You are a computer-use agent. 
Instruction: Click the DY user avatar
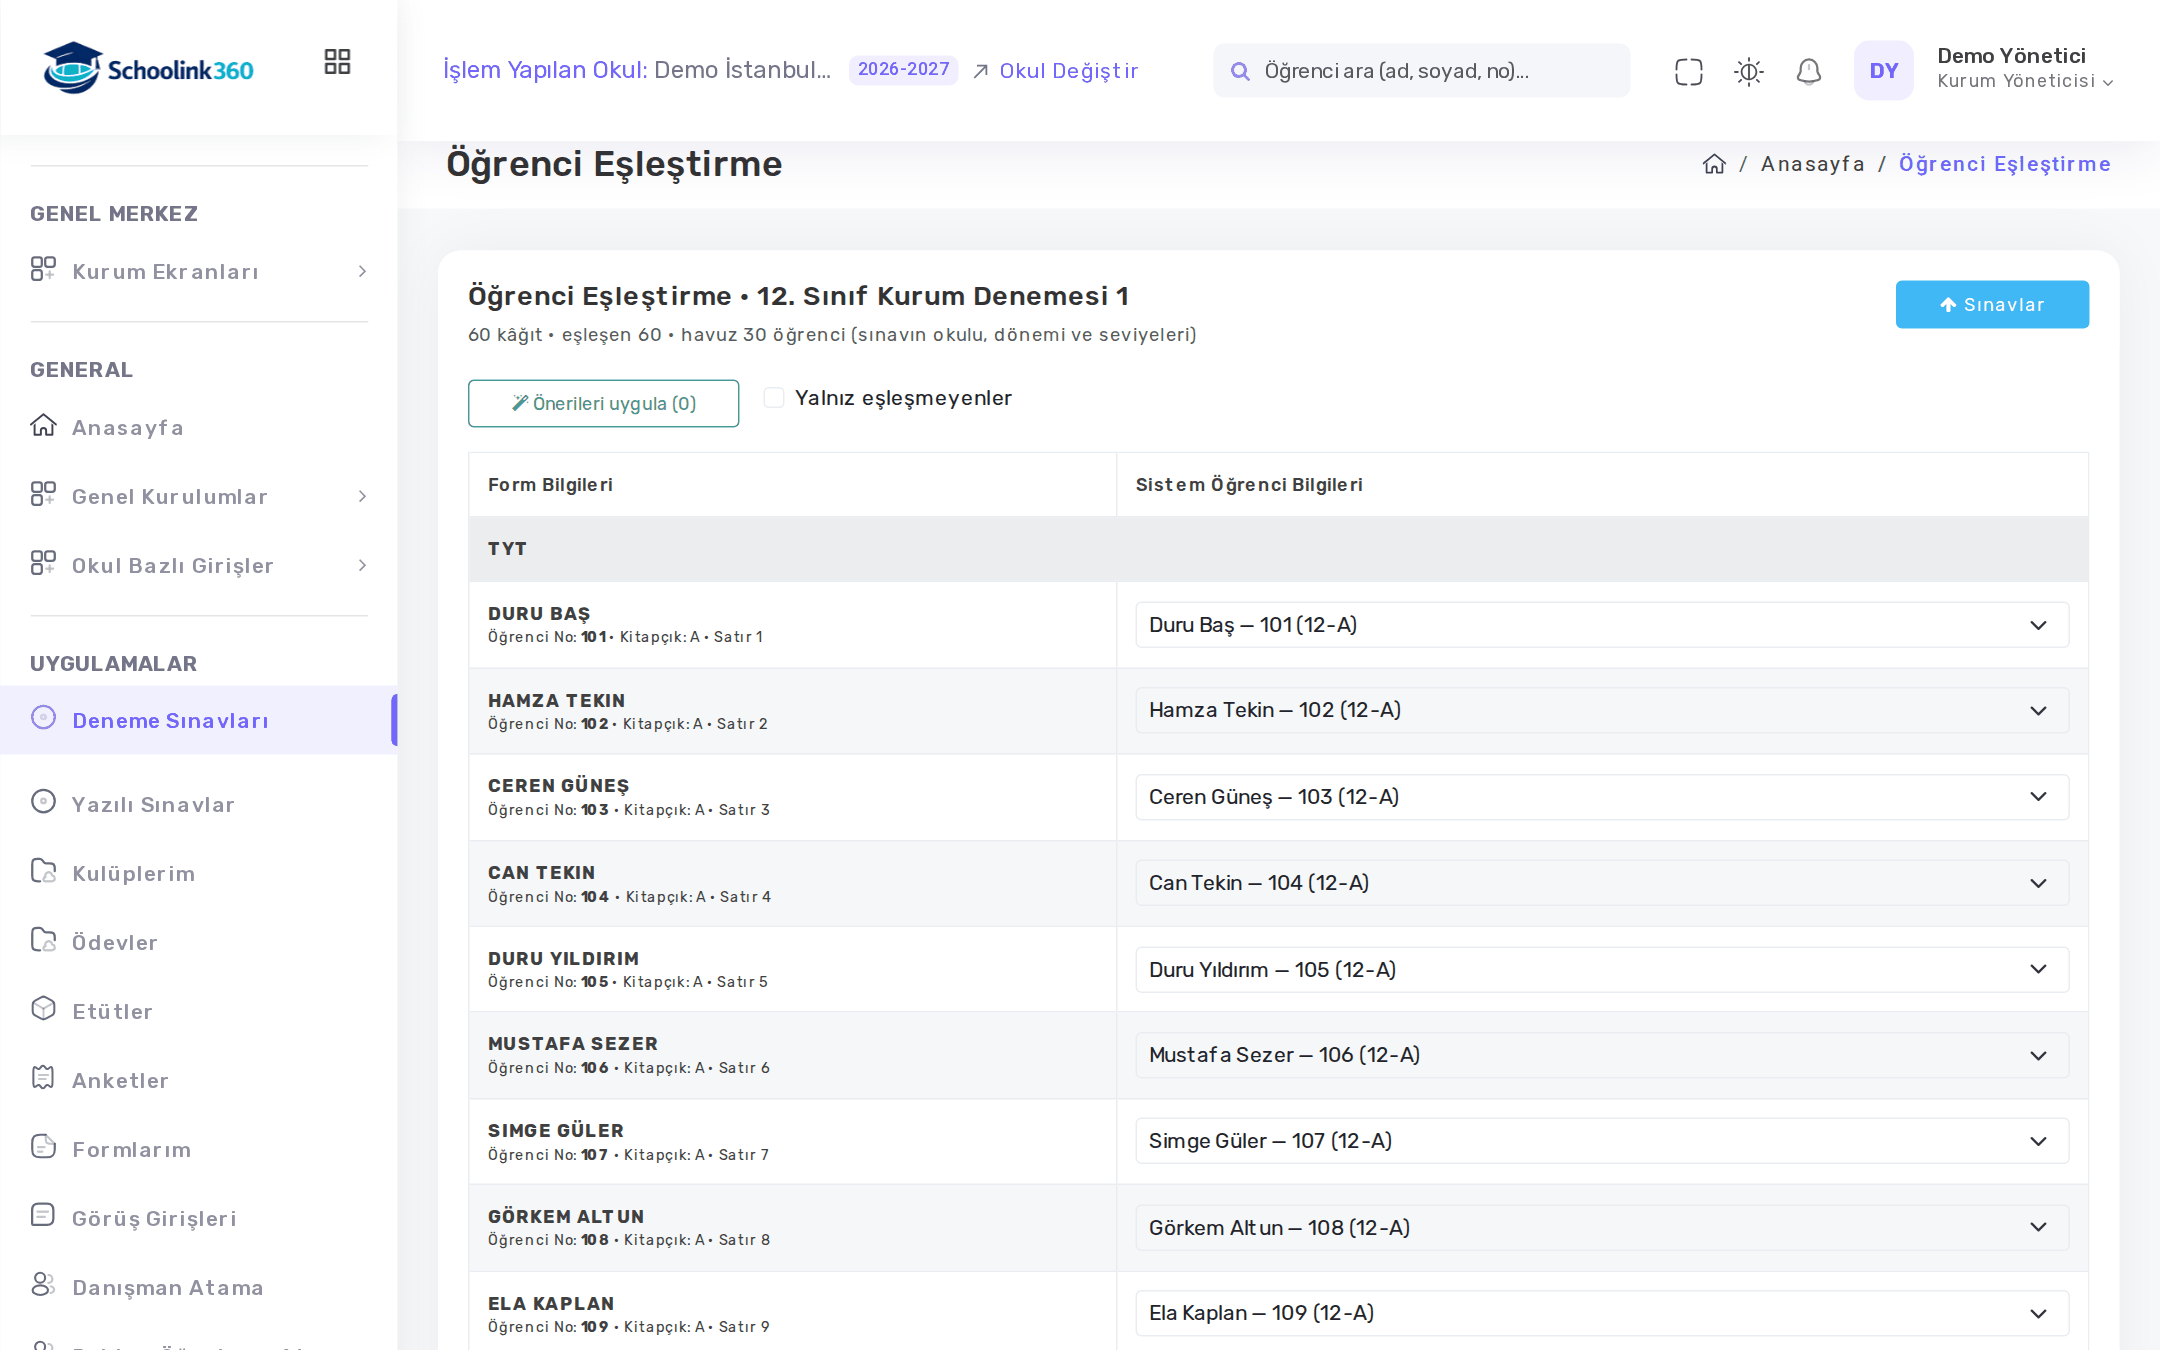click(x=1883, y=70)
